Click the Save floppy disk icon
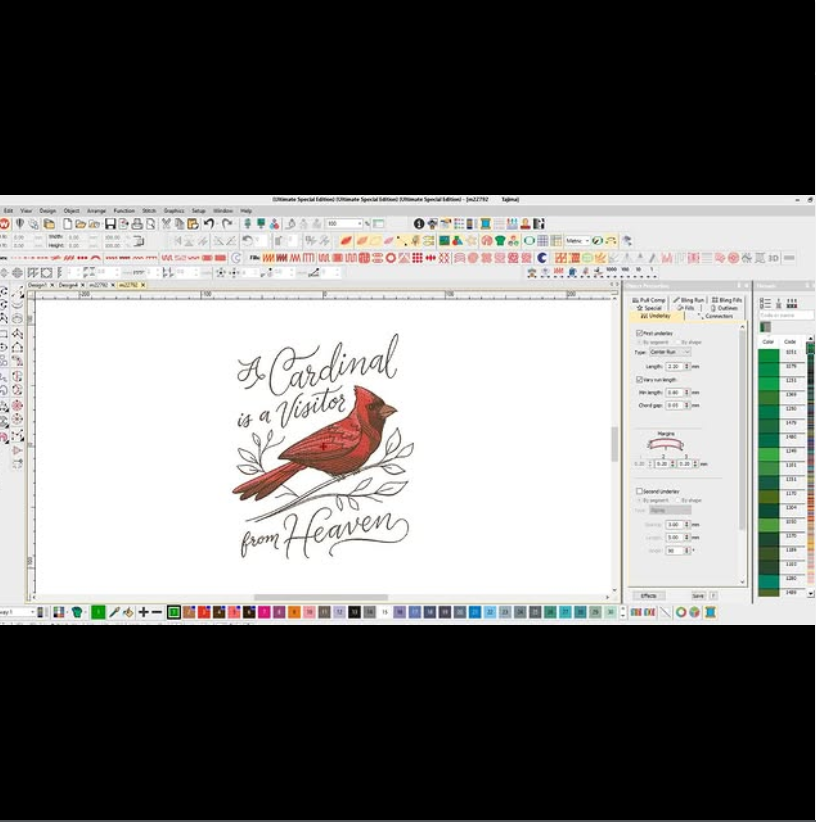 point(110,224)
